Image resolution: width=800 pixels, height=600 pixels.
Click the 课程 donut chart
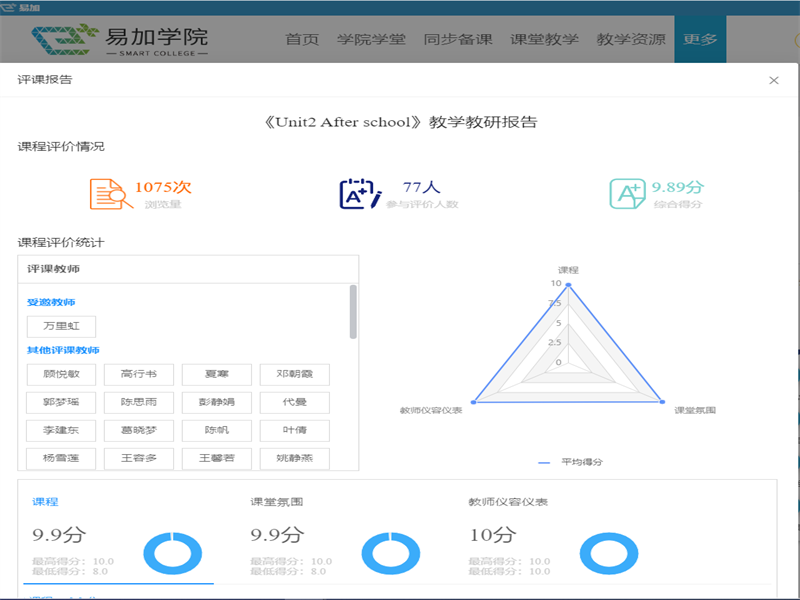173,554
